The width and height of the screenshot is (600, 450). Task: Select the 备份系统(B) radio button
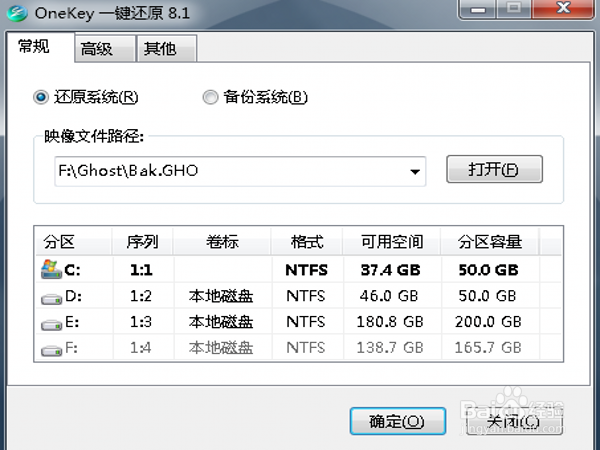210,97
